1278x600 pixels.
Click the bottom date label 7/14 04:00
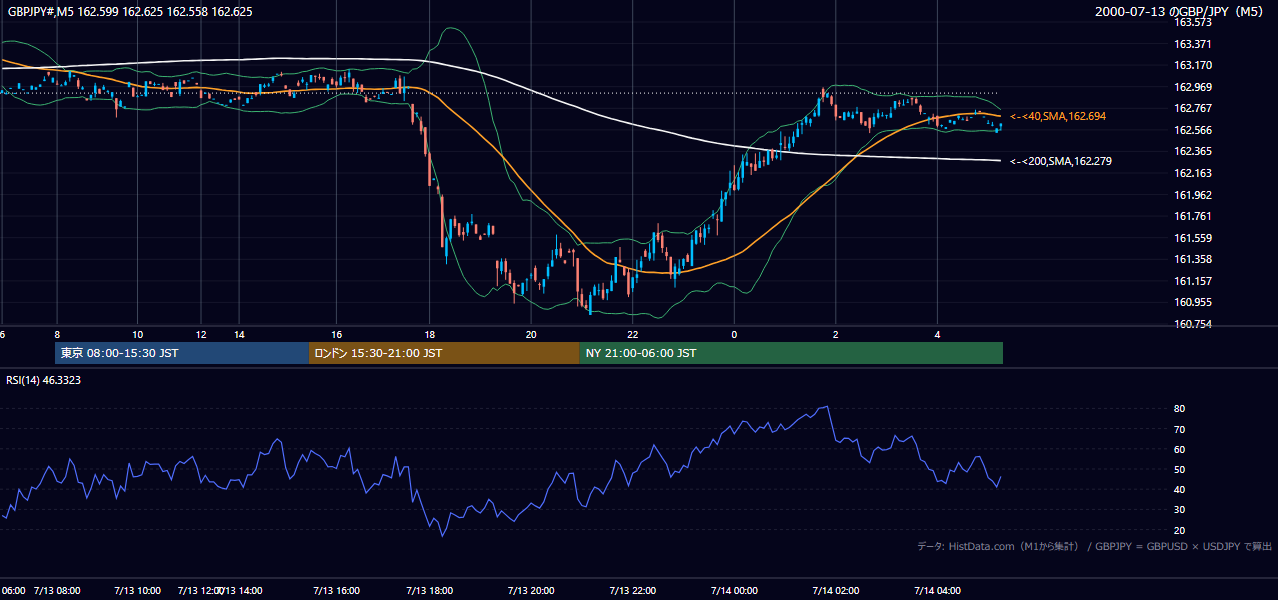point(937,591)
